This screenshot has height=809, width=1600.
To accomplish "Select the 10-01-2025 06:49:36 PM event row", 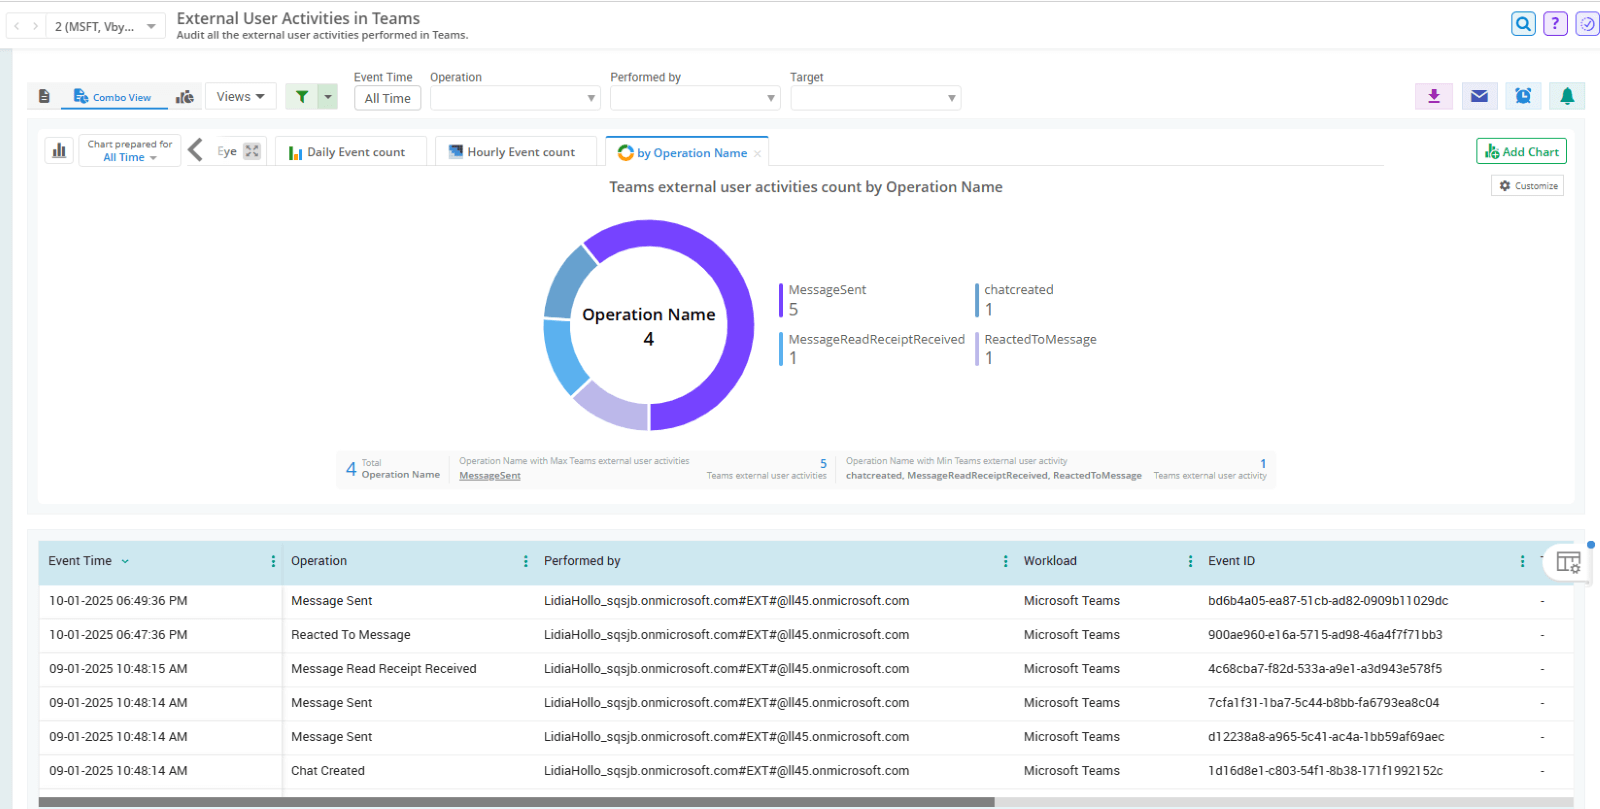I will coord(805,601).
